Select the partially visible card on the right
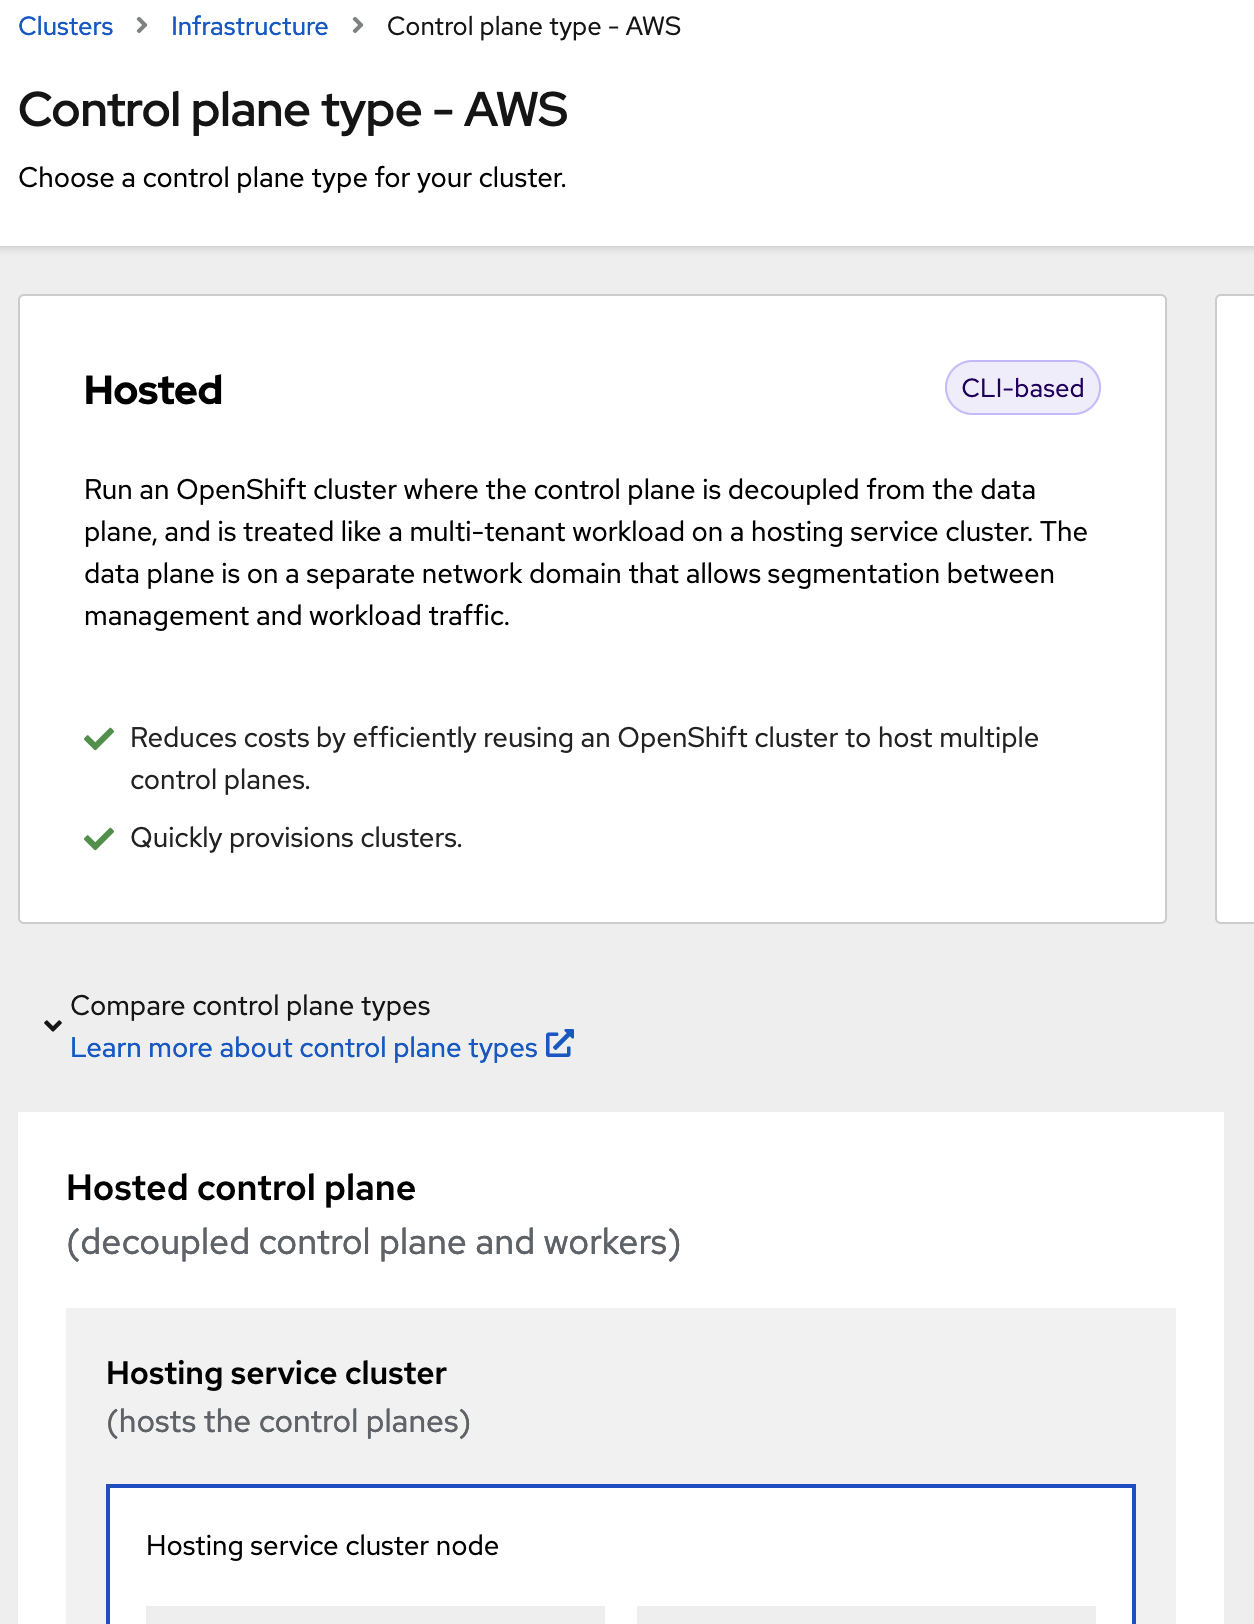This screenshot has width=1254, height=1624. 1236,608
